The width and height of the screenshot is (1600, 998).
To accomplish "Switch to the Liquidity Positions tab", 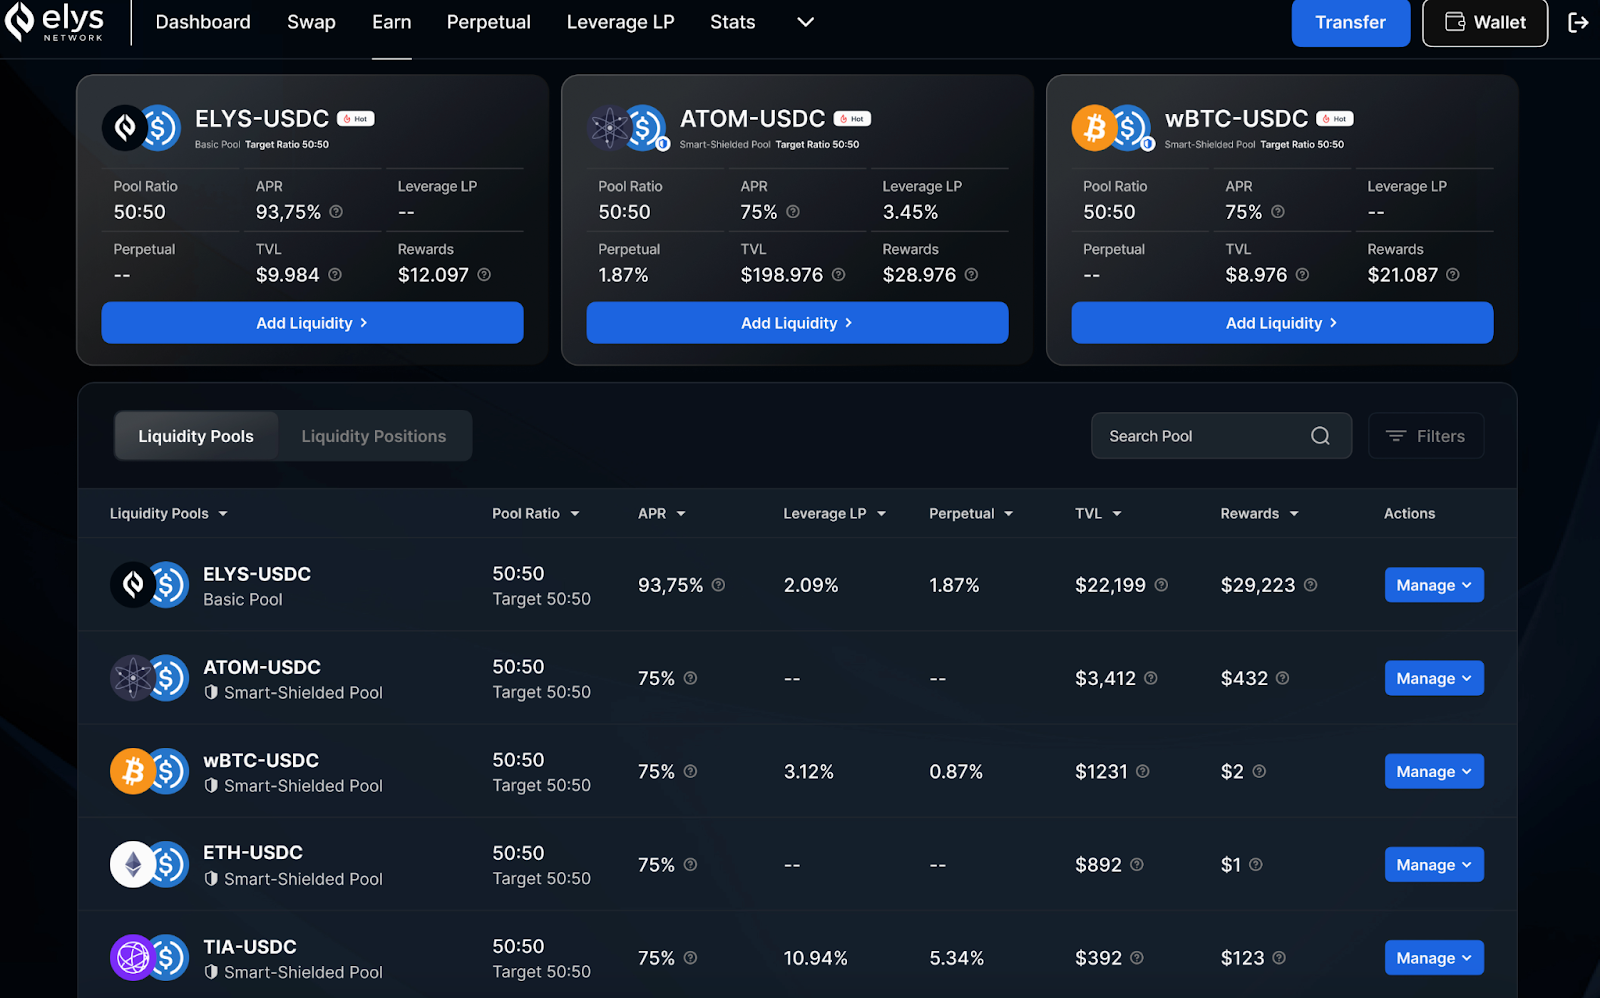I will pyautogui.click(x=374, y=436).
